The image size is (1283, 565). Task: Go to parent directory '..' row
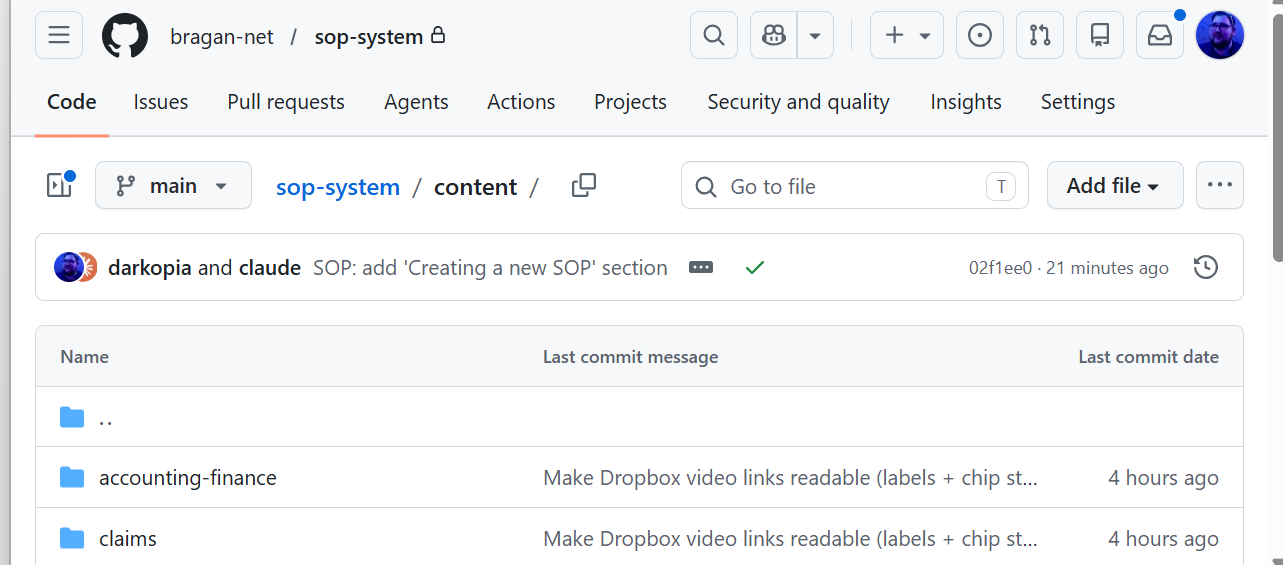point(640,417)
